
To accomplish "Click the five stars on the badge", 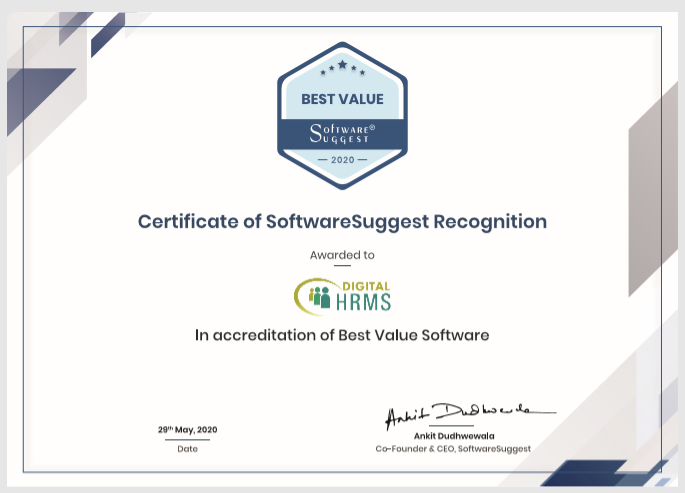I will (342, 67).
